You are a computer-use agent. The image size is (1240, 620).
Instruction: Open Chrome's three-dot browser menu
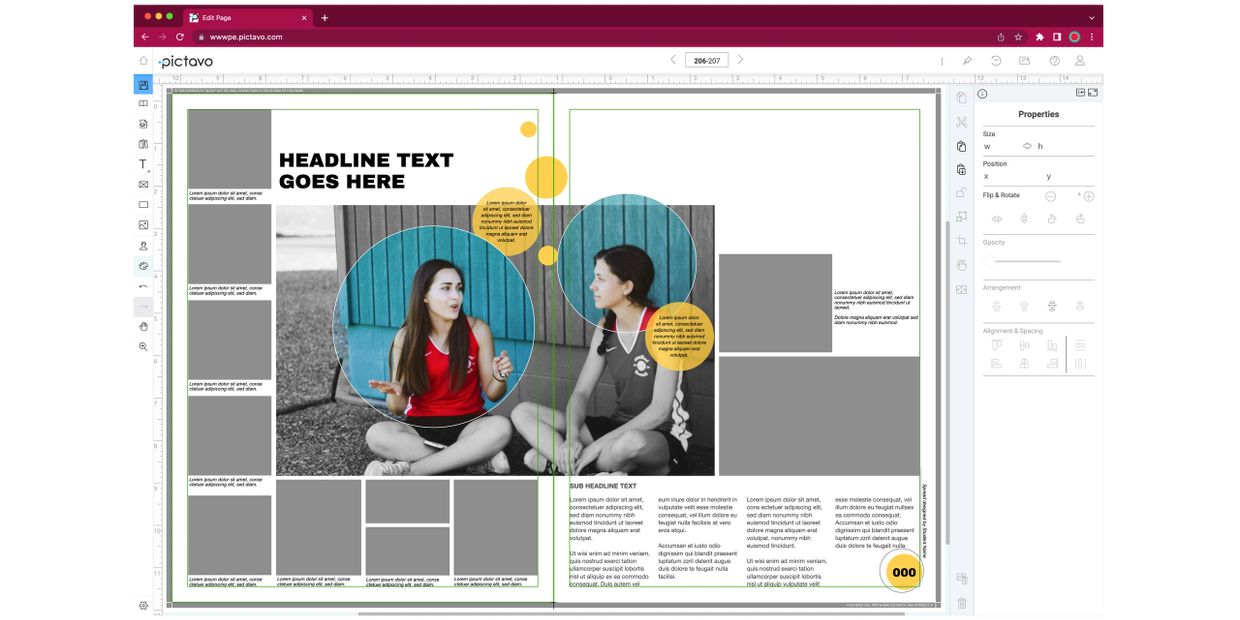point(1092,37)
